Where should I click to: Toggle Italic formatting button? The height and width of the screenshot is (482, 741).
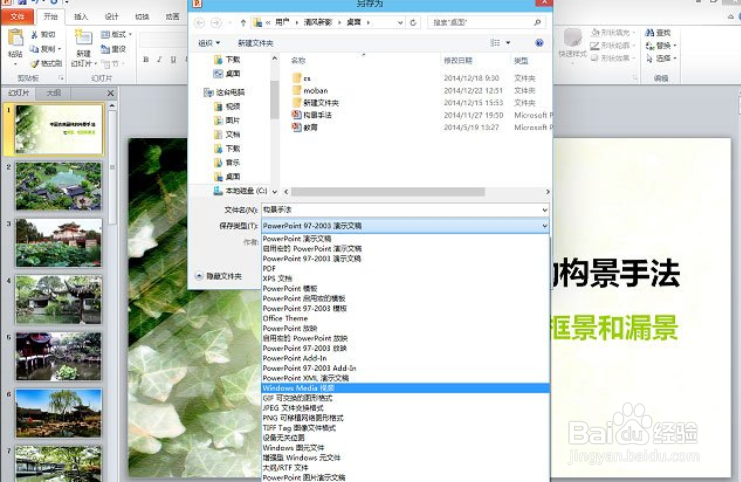click(x=159, y=60)
